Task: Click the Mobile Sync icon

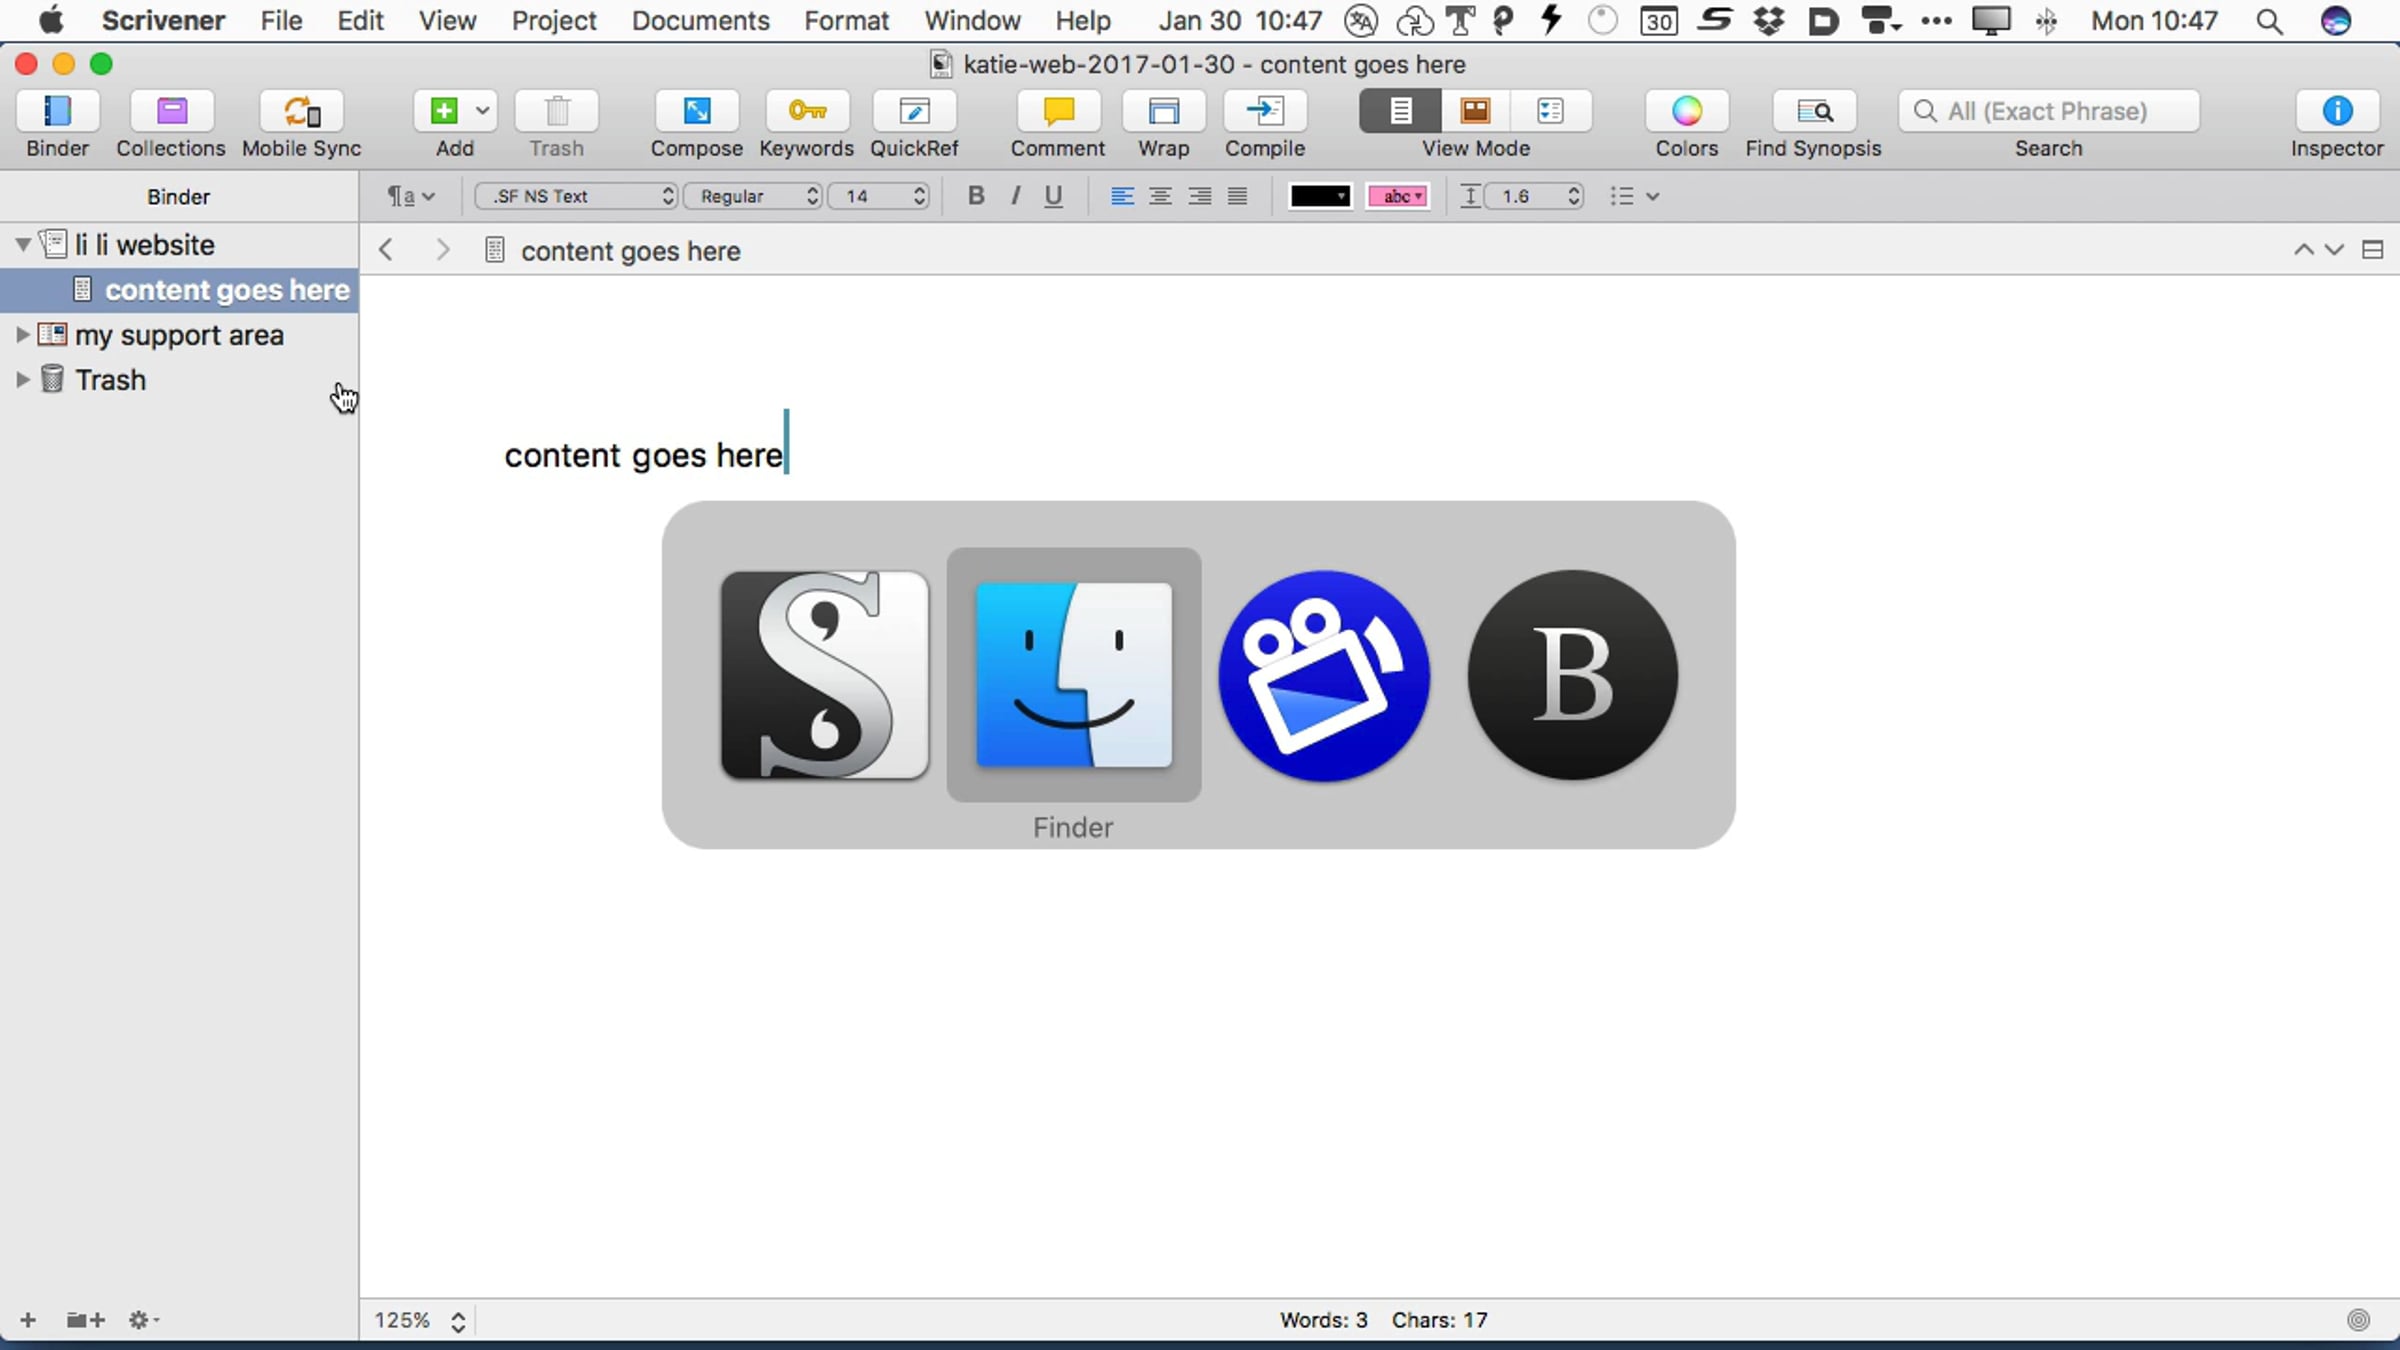Action: pos(301,111)
